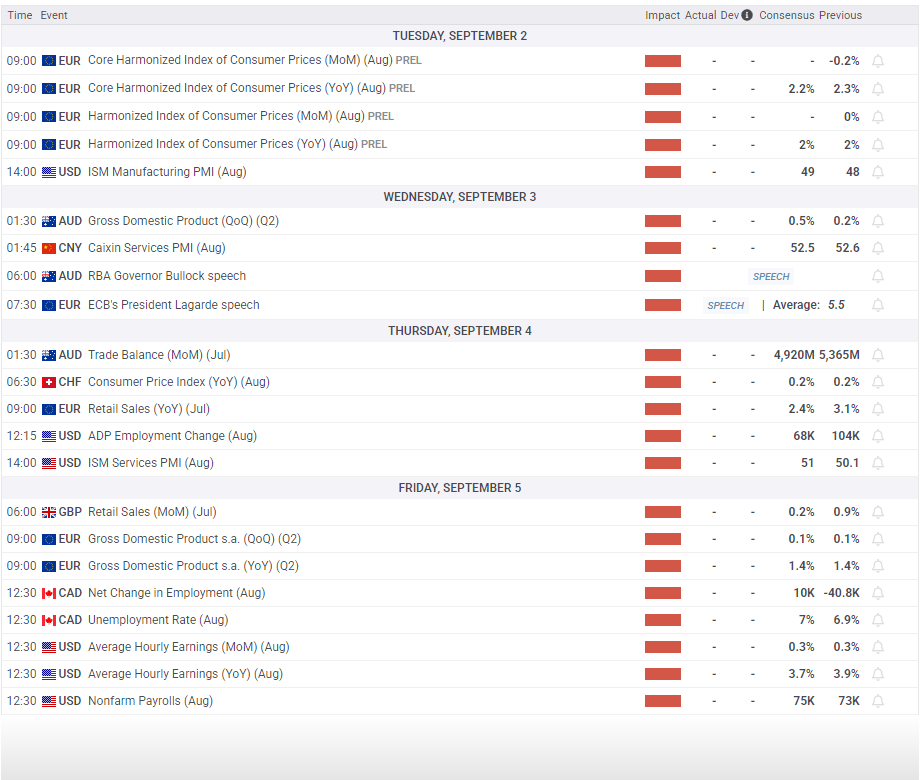Click the UK flag on GBP Retail Sales row

coord(49,512)
